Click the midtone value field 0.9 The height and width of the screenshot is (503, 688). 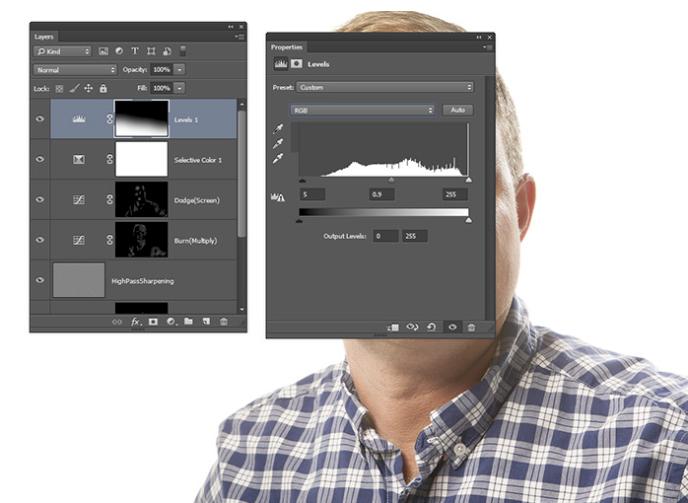click(381, 194)
